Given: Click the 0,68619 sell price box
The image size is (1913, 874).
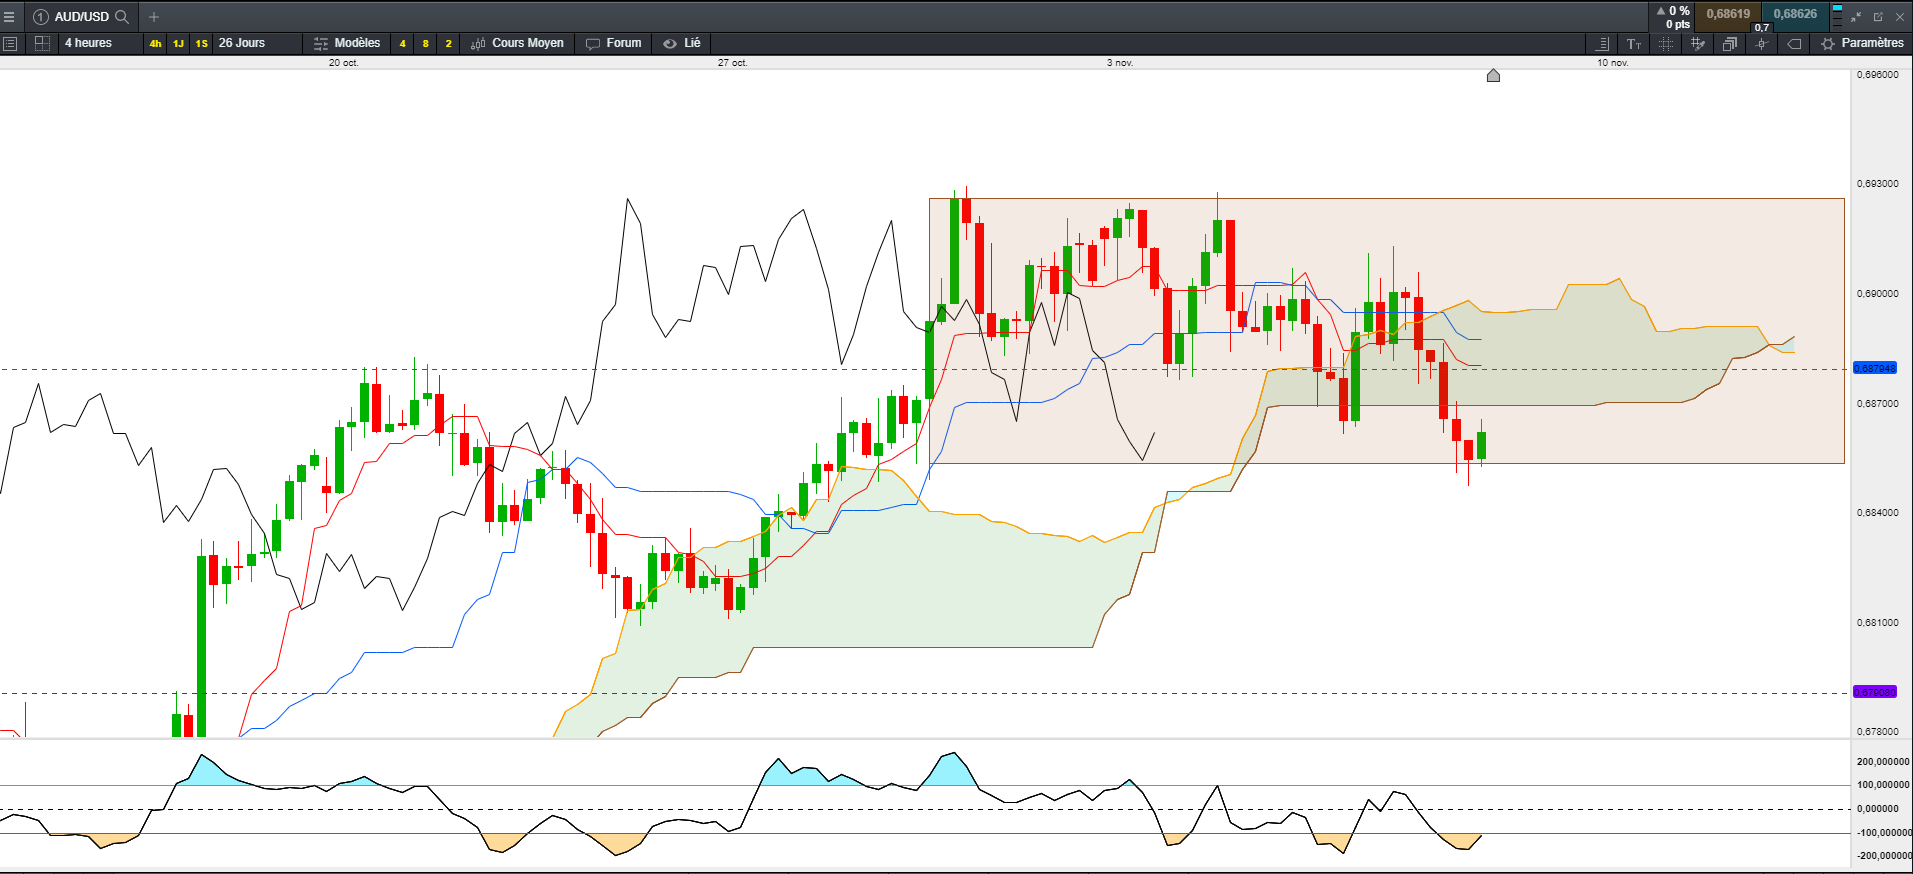Looking at the screenshot, I should [x=1727, y=14].
